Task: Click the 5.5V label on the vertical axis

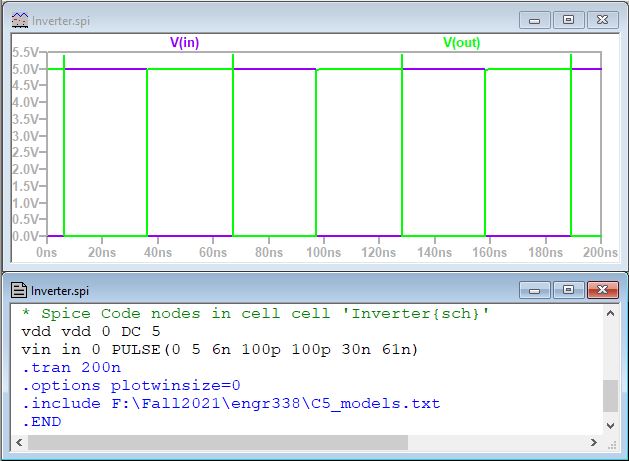Action: pos(24,52)
